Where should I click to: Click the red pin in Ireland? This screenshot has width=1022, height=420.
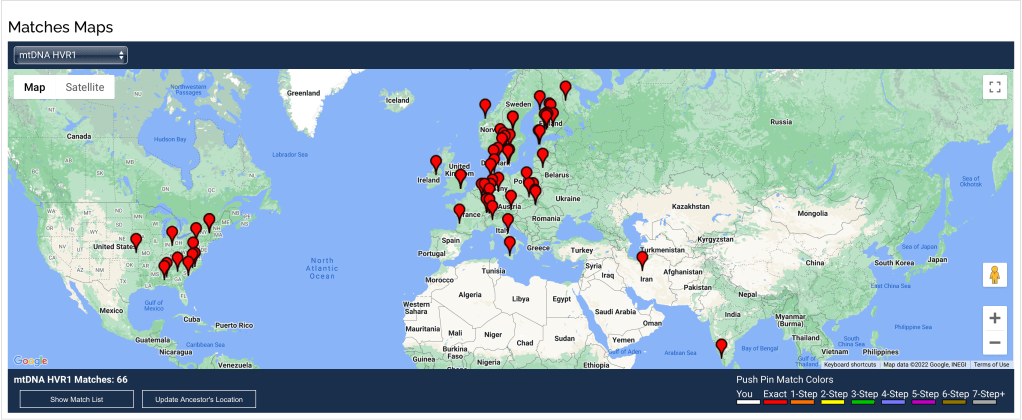coord(436,162)
